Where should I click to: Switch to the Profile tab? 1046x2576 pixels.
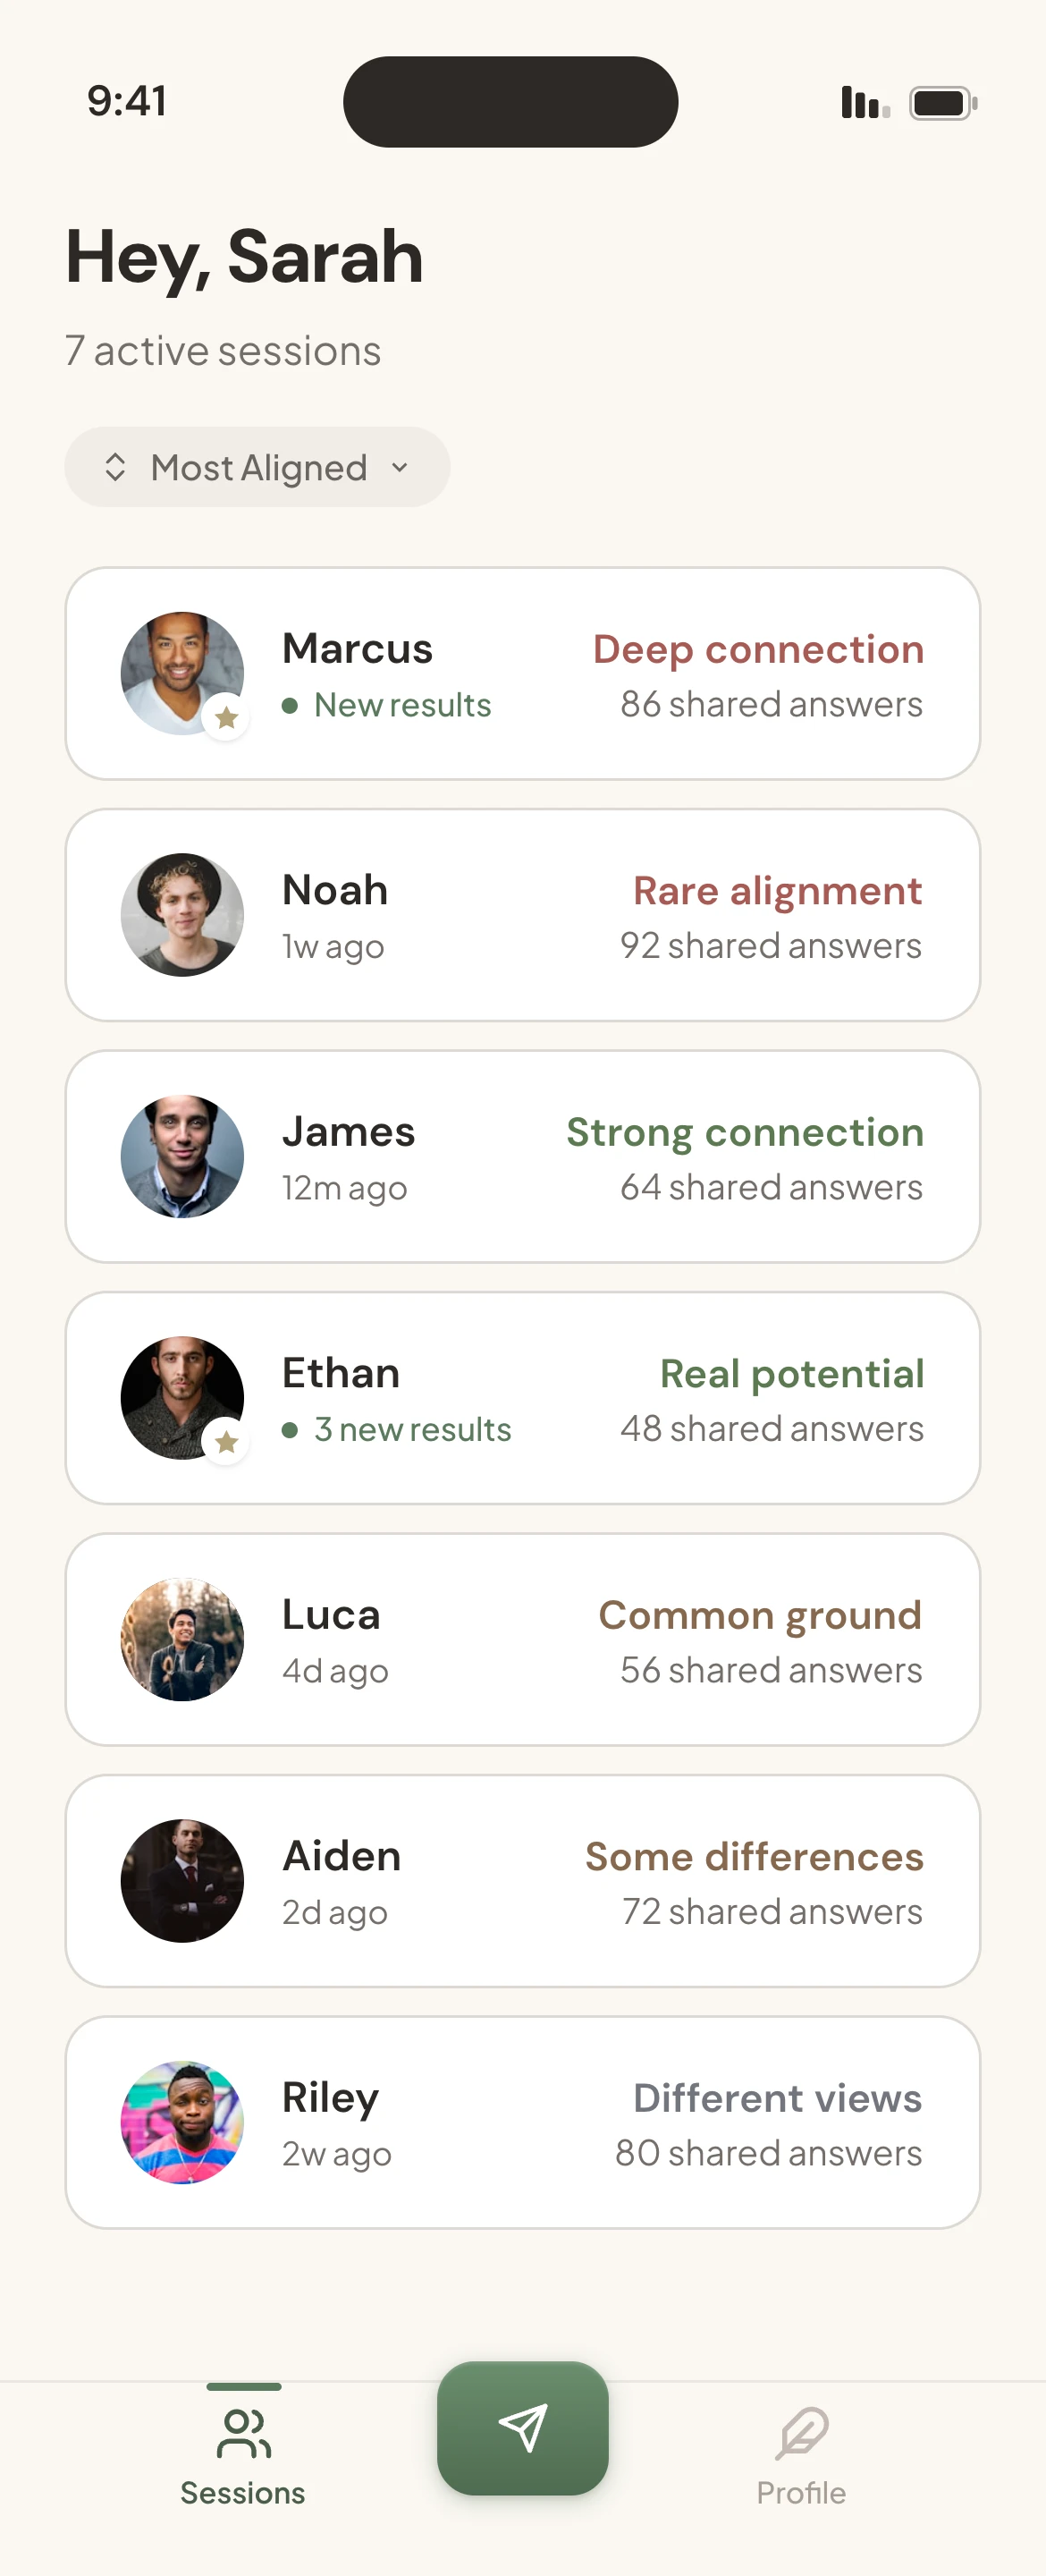coord(801,2455)
